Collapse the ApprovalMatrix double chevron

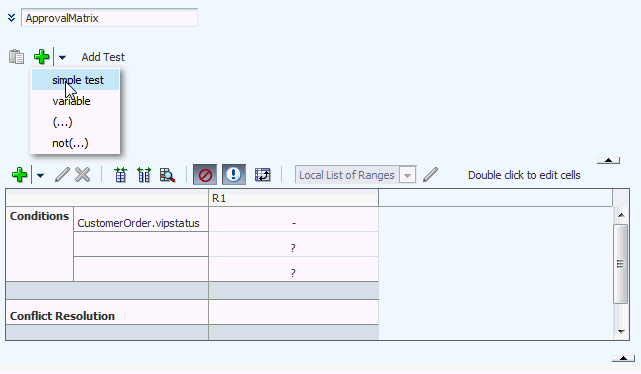pos(11,18)
